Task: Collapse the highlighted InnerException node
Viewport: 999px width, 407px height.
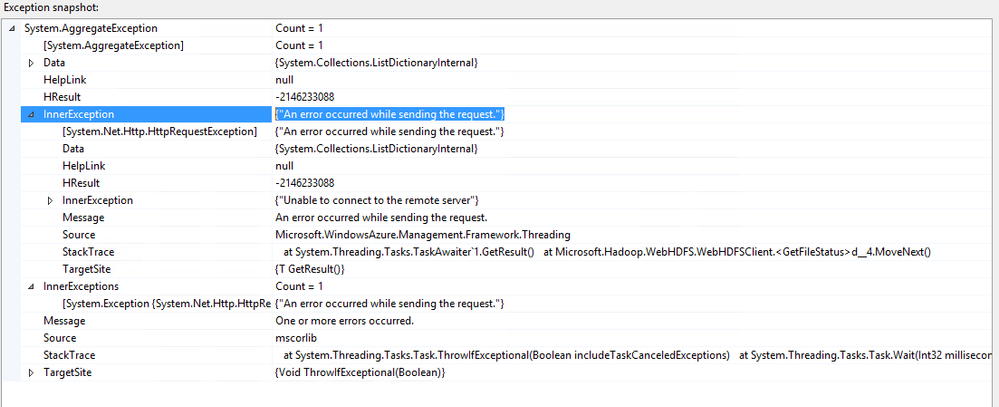Action: click(31, 115)
